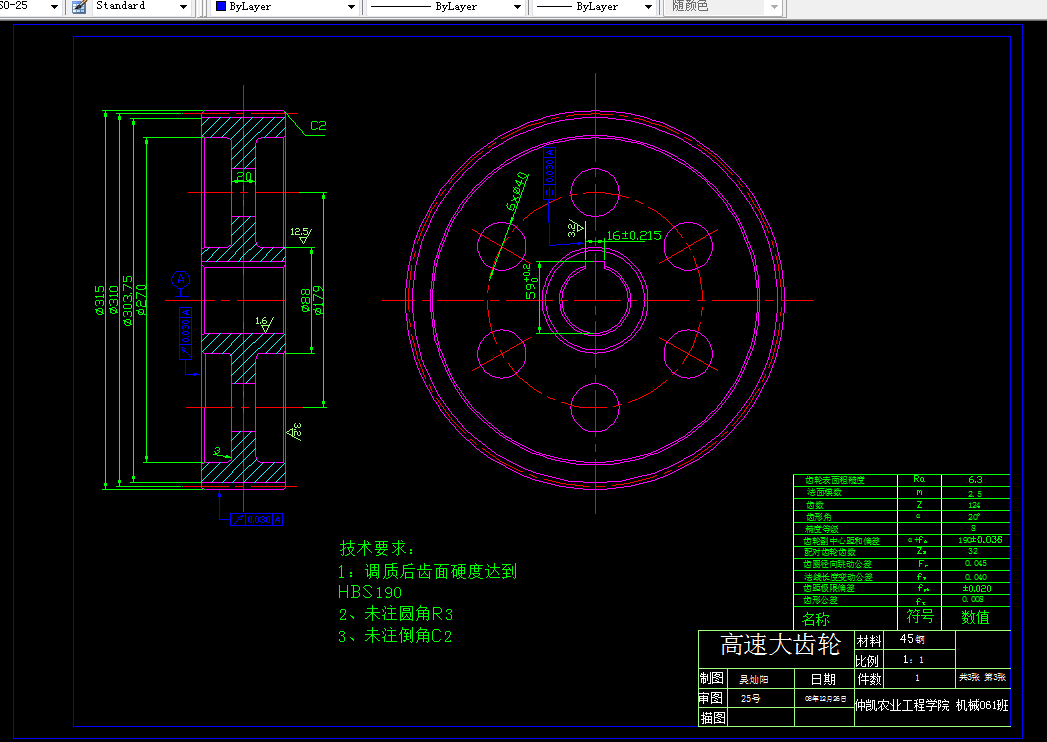The width and height of the screenshot is (1047, 742).
Task: Select the 制图 title block label
Action: tap(712, 679)
